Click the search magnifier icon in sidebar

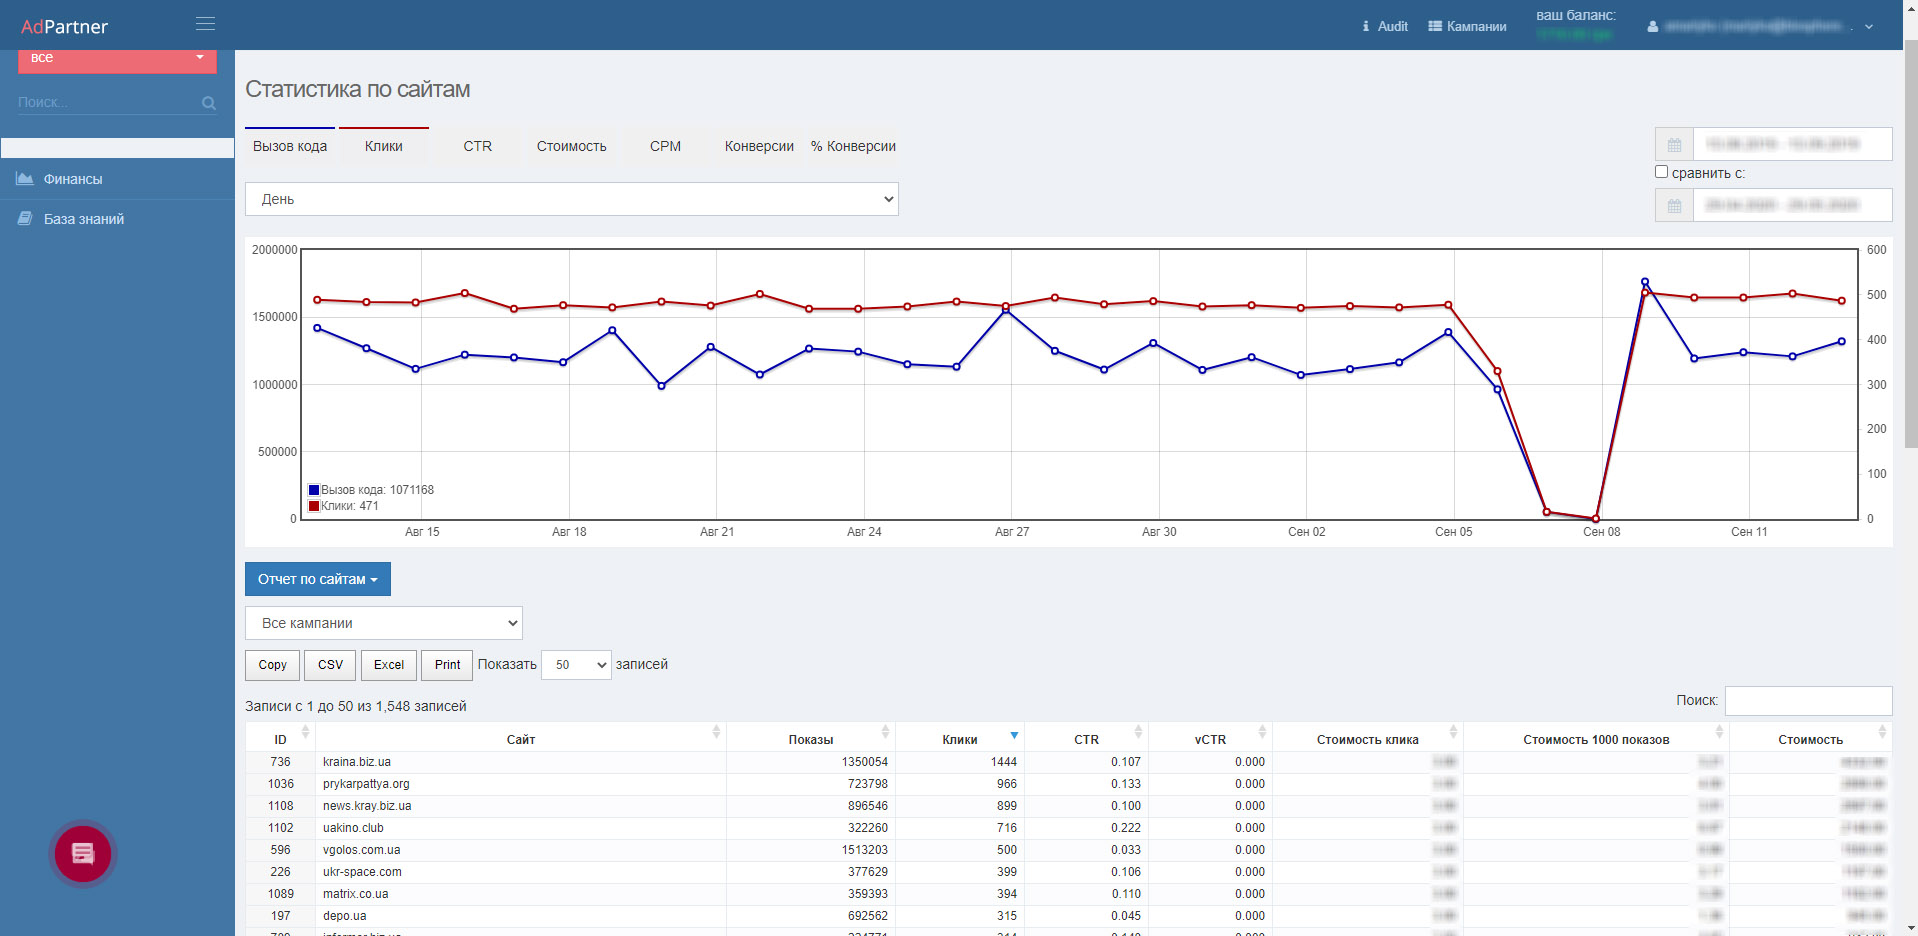[208, 103]
